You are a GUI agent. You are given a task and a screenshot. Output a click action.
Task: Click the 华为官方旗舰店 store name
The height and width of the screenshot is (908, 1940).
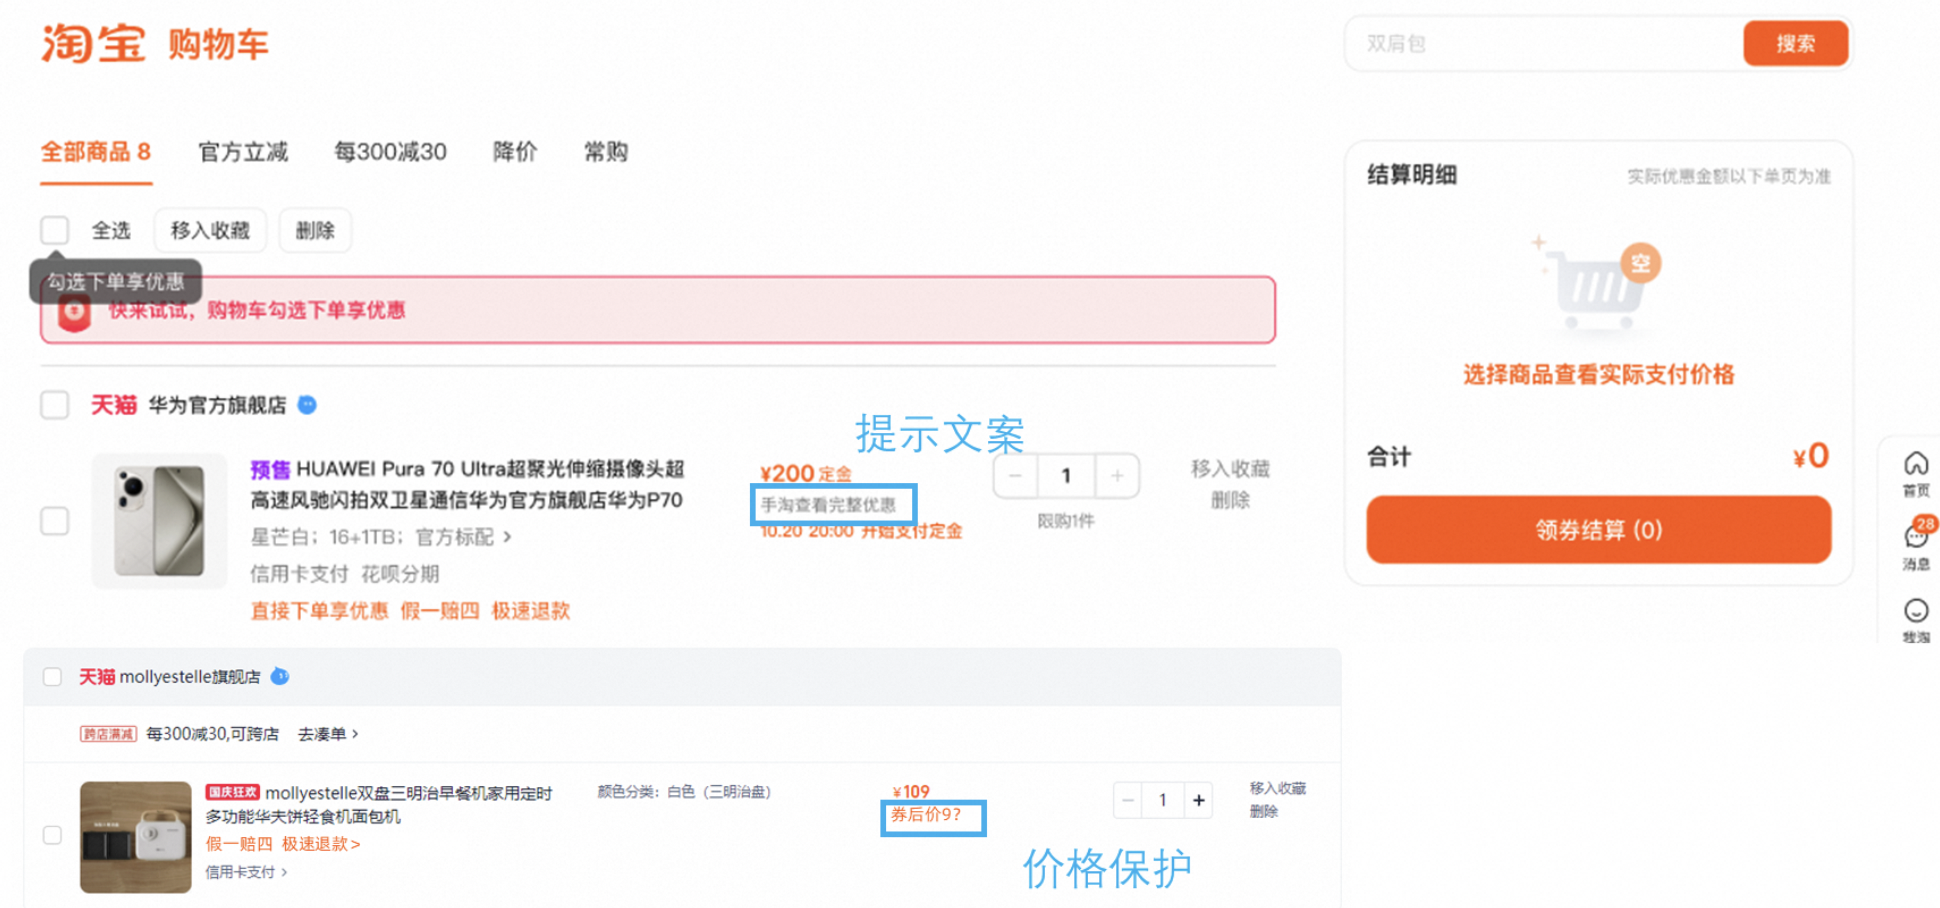click(217, 405)
